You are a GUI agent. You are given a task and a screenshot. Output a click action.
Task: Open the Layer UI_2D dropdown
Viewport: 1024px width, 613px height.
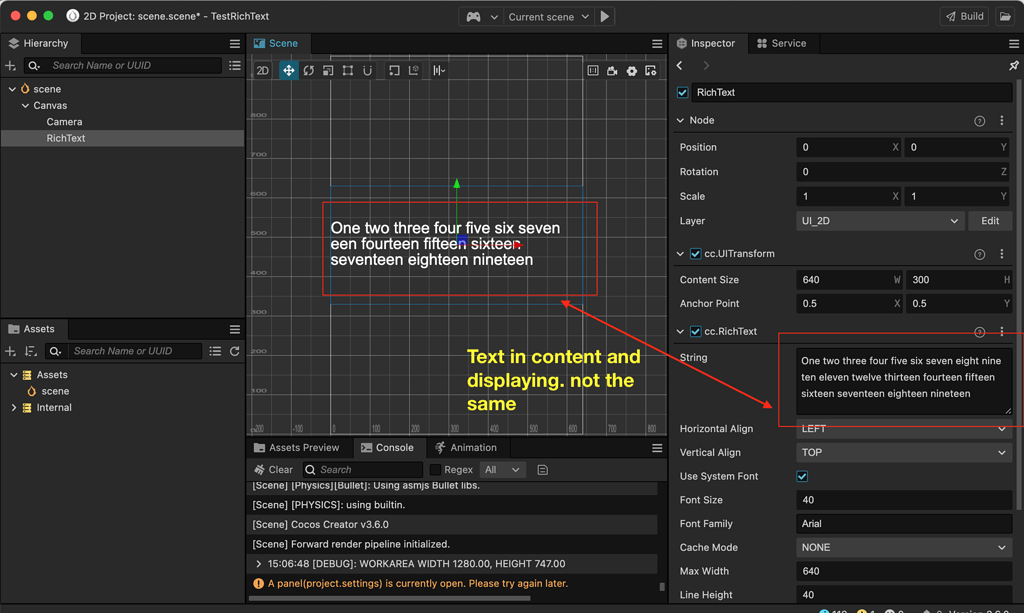point(879,221)
